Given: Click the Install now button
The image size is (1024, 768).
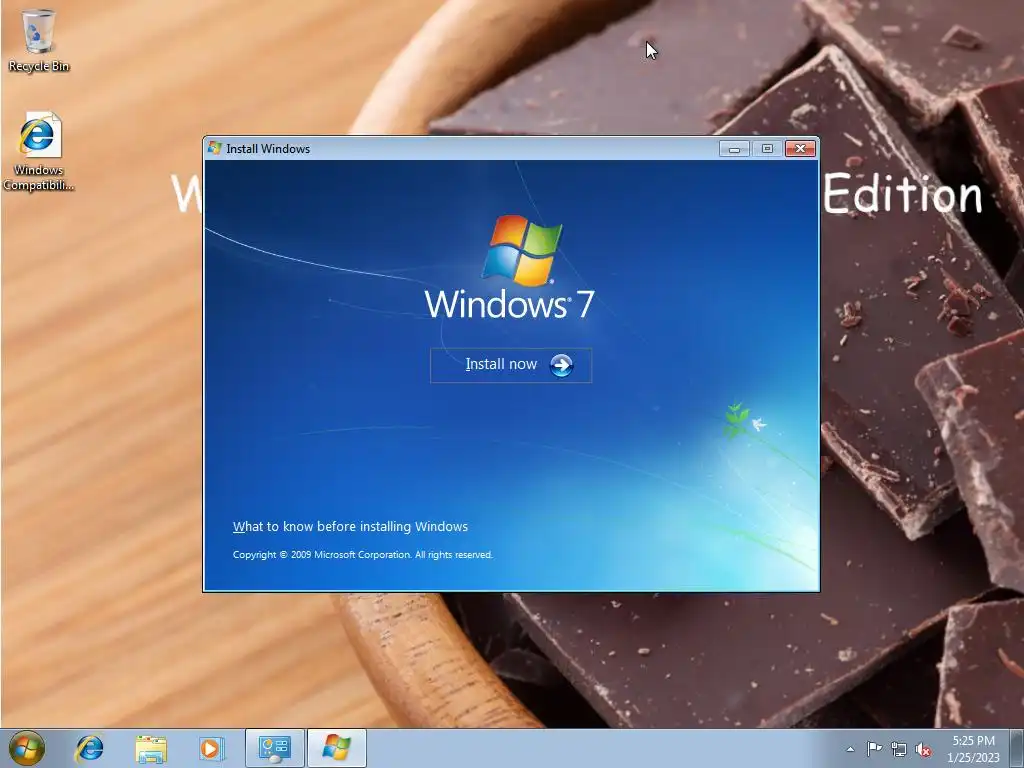Looking at the screenshot, I should (511, 365).
